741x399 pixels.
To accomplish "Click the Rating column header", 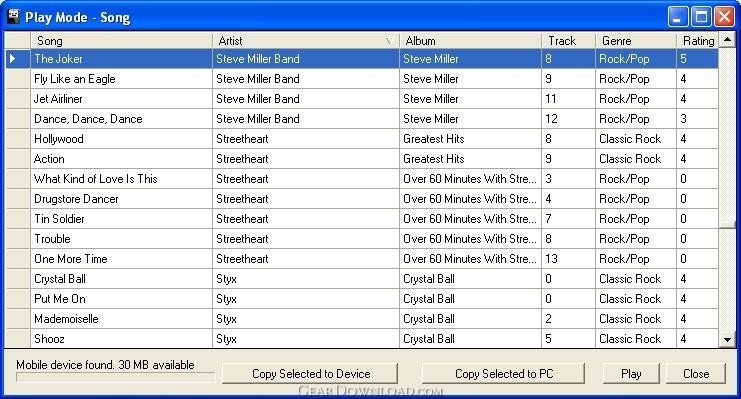I will (698, 41).
